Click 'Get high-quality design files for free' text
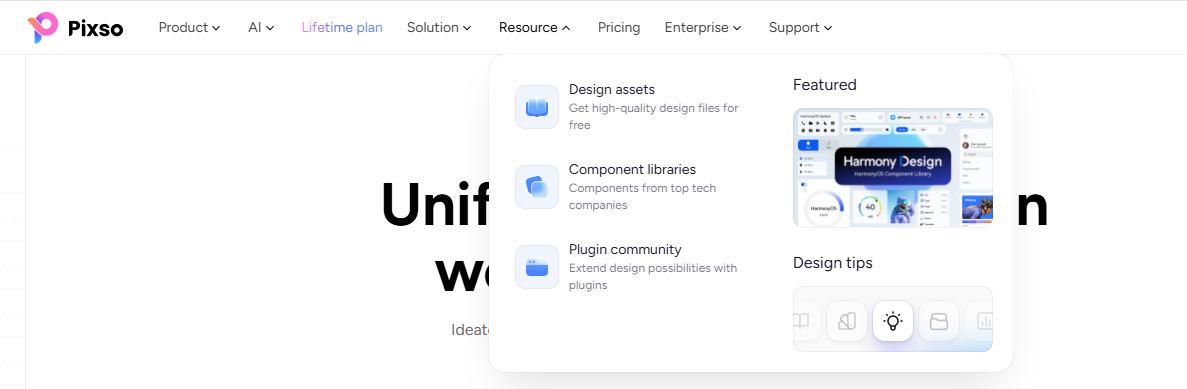This screenshot has width=1187, height=389. click(x=653, y=117)
